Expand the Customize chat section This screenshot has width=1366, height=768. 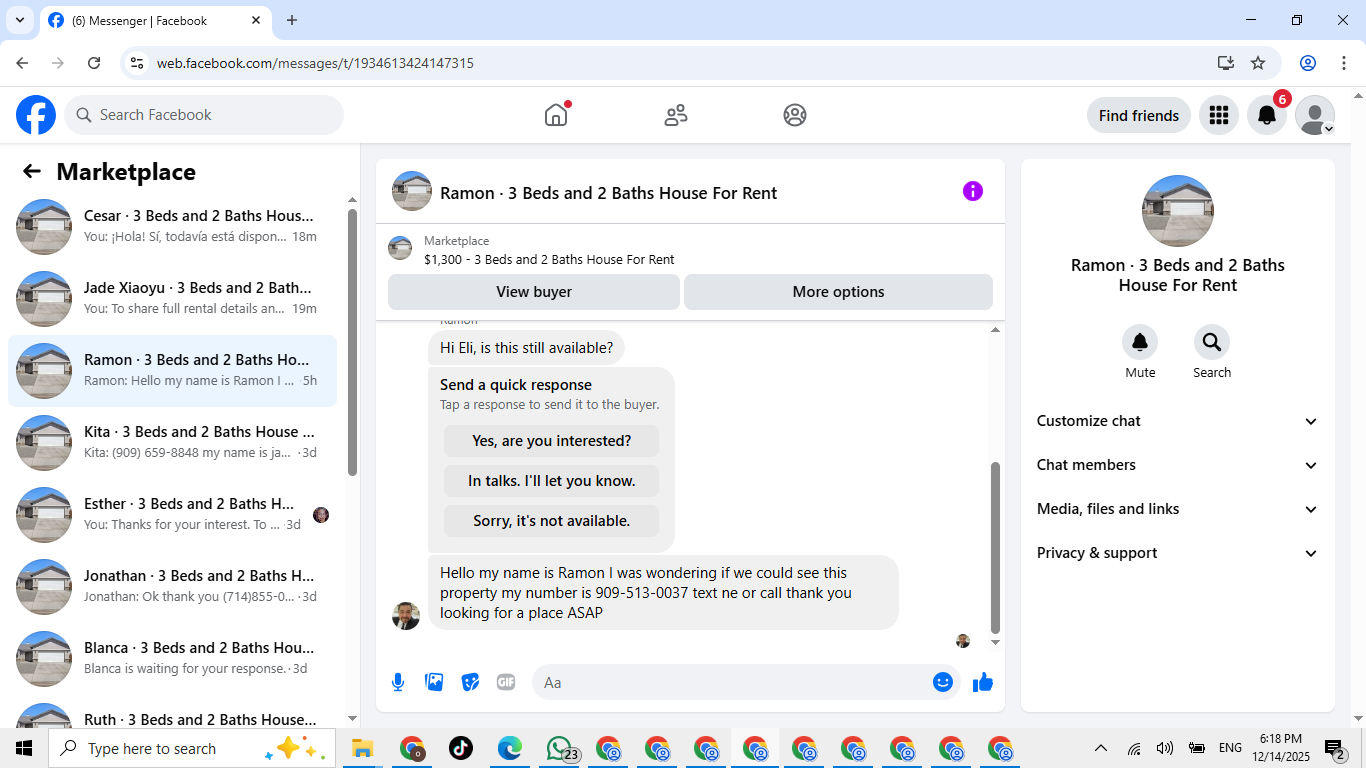pos(1177,421)
